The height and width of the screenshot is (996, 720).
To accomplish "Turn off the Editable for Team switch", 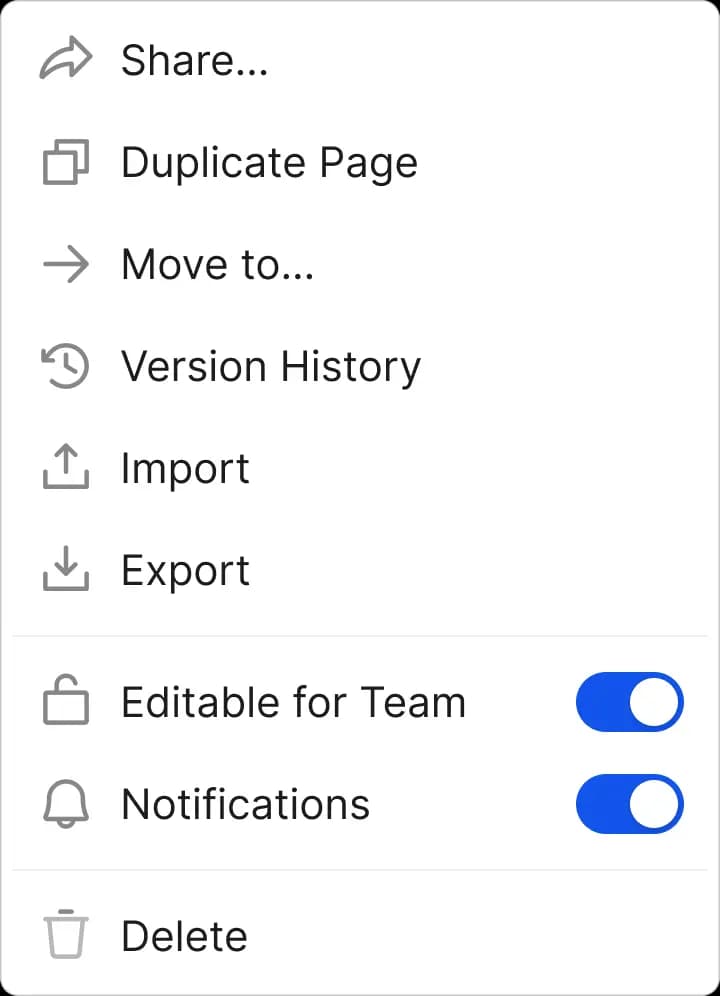I will coord(629,702).
